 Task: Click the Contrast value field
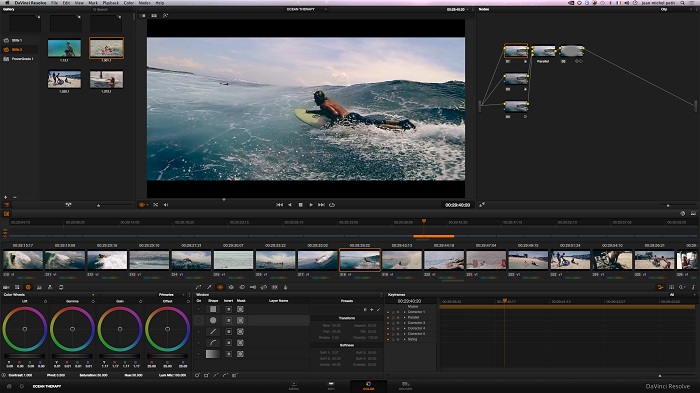tap(21, 375)
